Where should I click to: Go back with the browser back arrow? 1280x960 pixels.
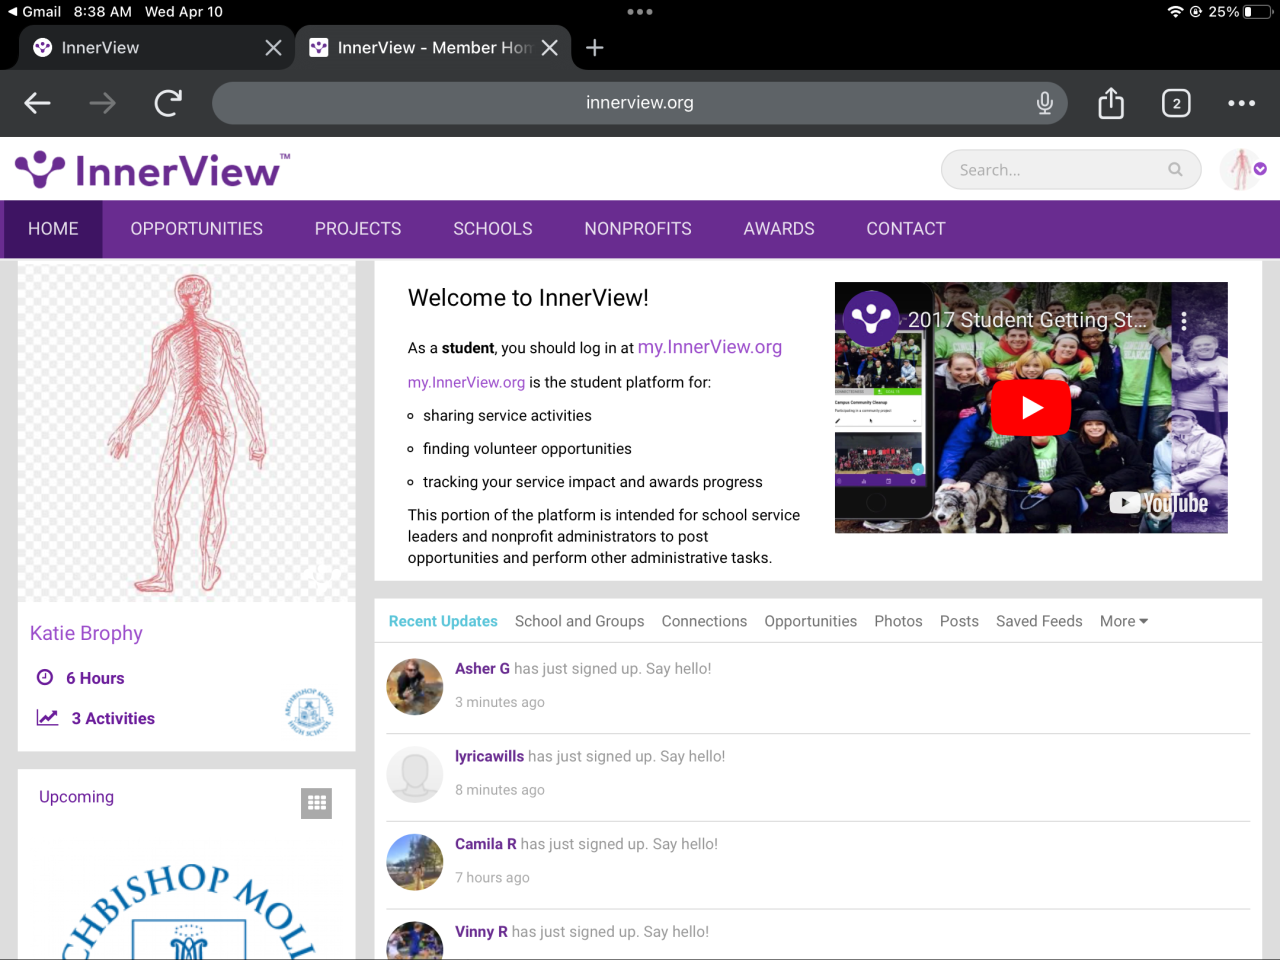coord(38,103)
